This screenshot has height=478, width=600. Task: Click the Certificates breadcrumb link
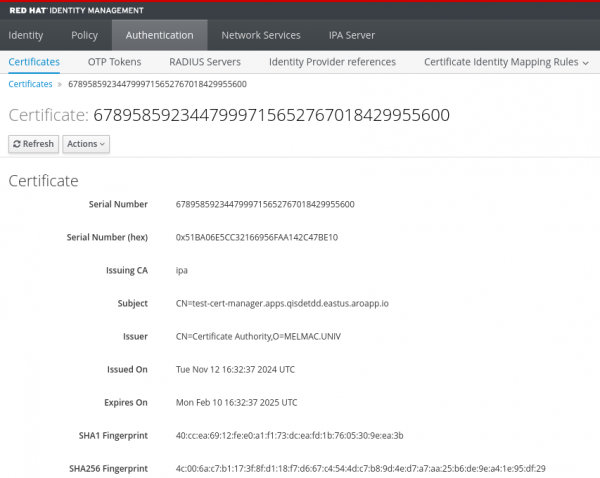tap(30, 84)
